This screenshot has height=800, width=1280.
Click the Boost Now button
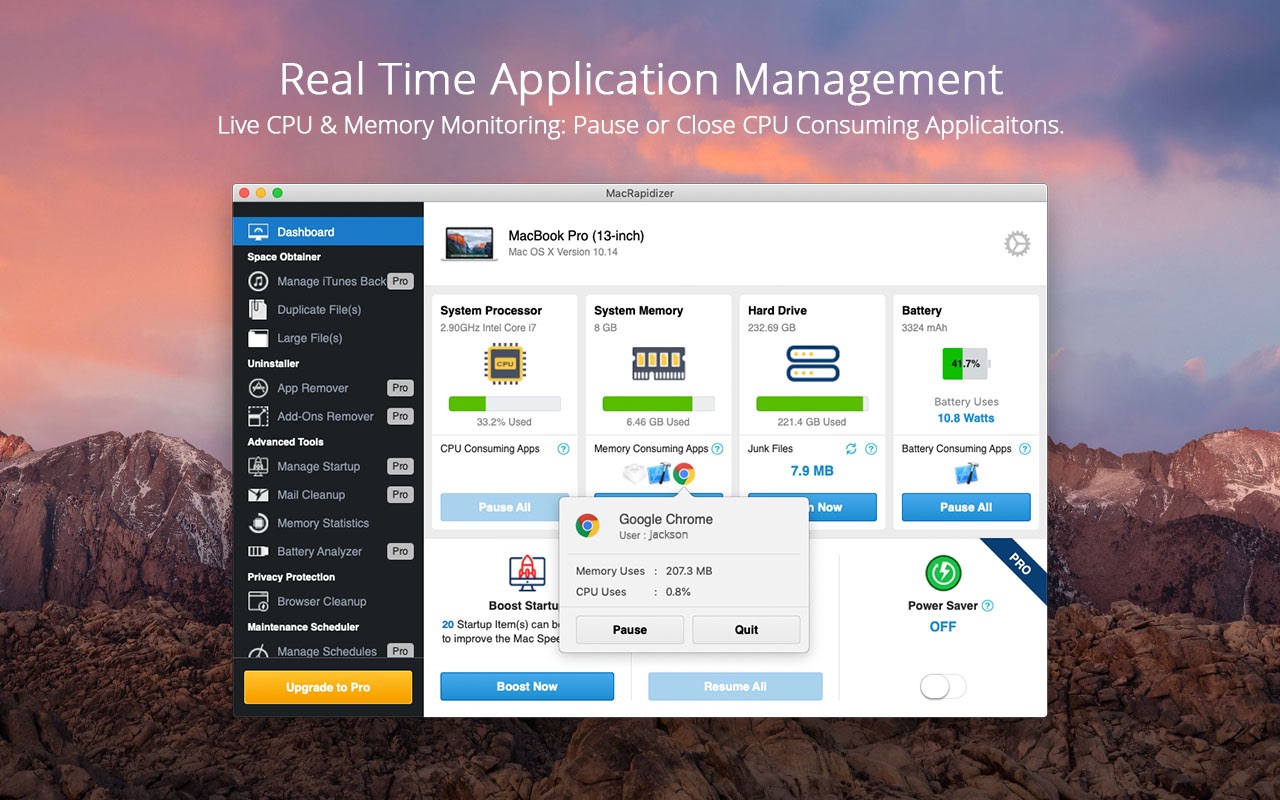click(x=527, y=686)
